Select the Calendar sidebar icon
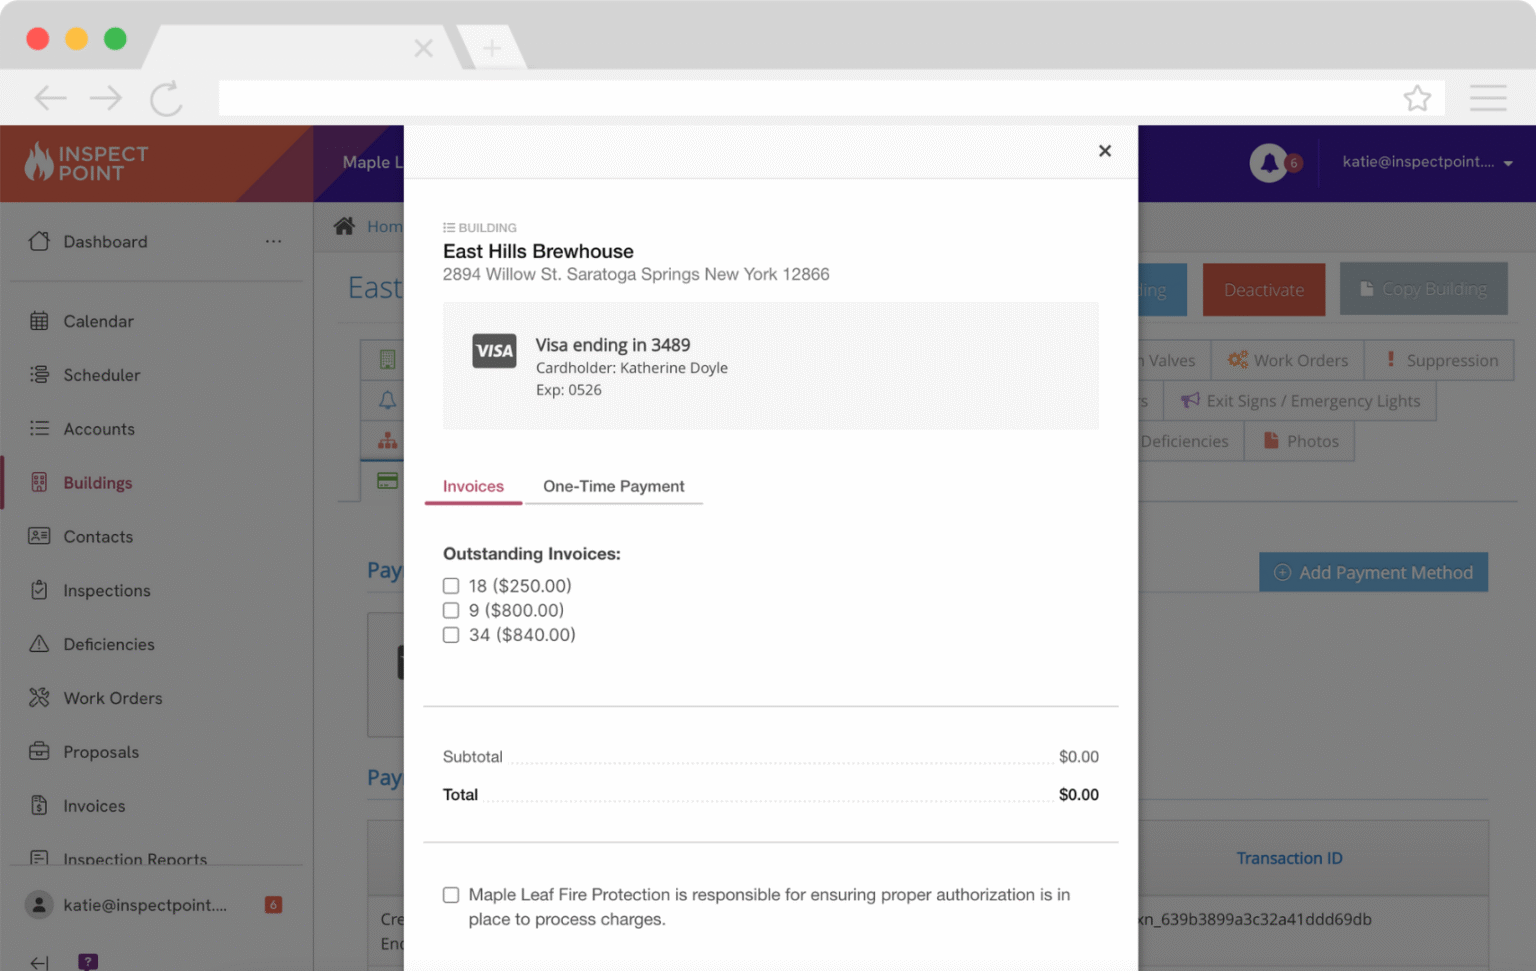This screenshot has height=971, width=1536. click(x=39, y=321)
